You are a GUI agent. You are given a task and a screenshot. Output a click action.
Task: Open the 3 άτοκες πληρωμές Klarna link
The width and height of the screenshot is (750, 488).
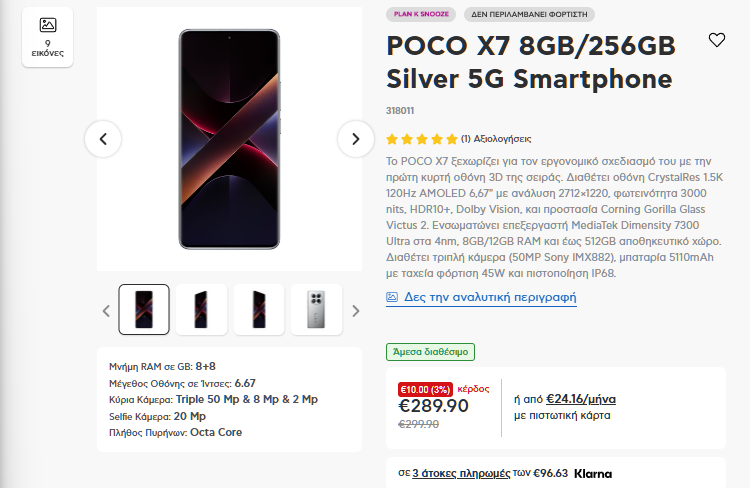(x=461, y=473)
